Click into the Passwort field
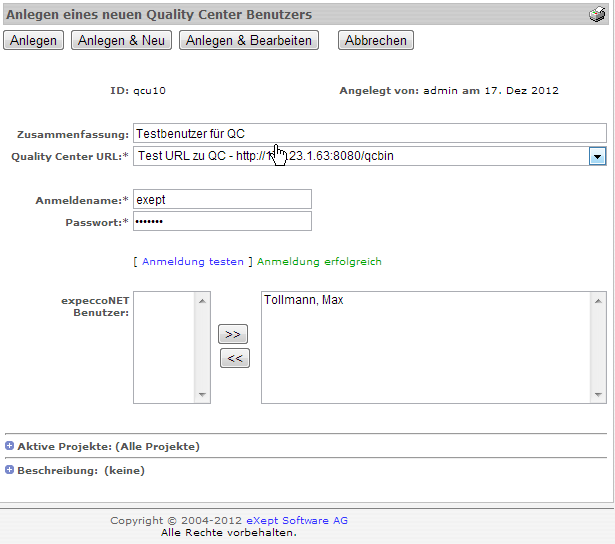 click(222, 221)
